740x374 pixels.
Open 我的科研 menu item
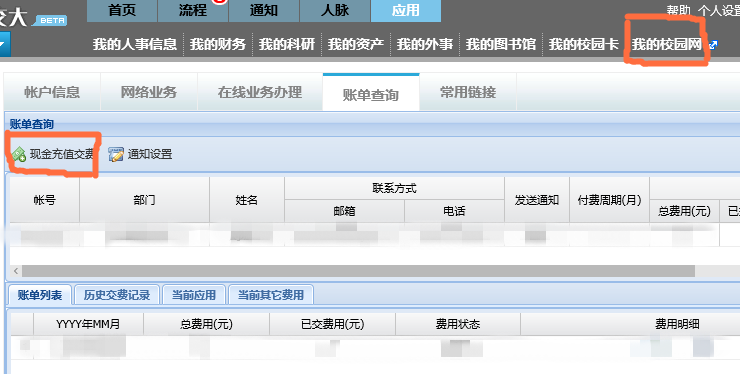coord(286,44)
